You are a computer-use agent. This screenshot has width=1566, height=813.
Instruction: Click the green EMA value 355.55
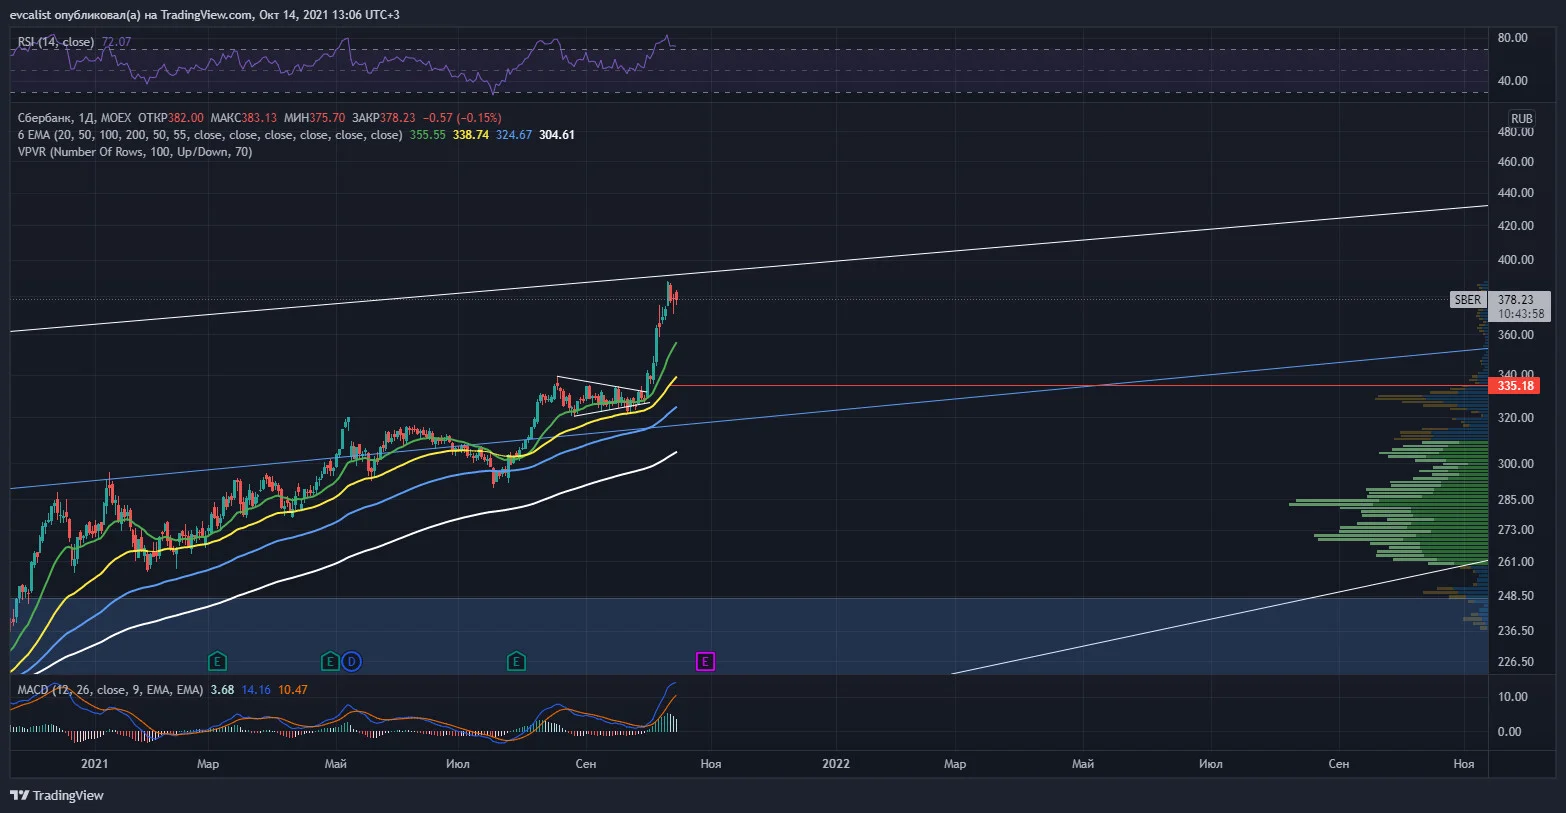(x=428, y=135)
